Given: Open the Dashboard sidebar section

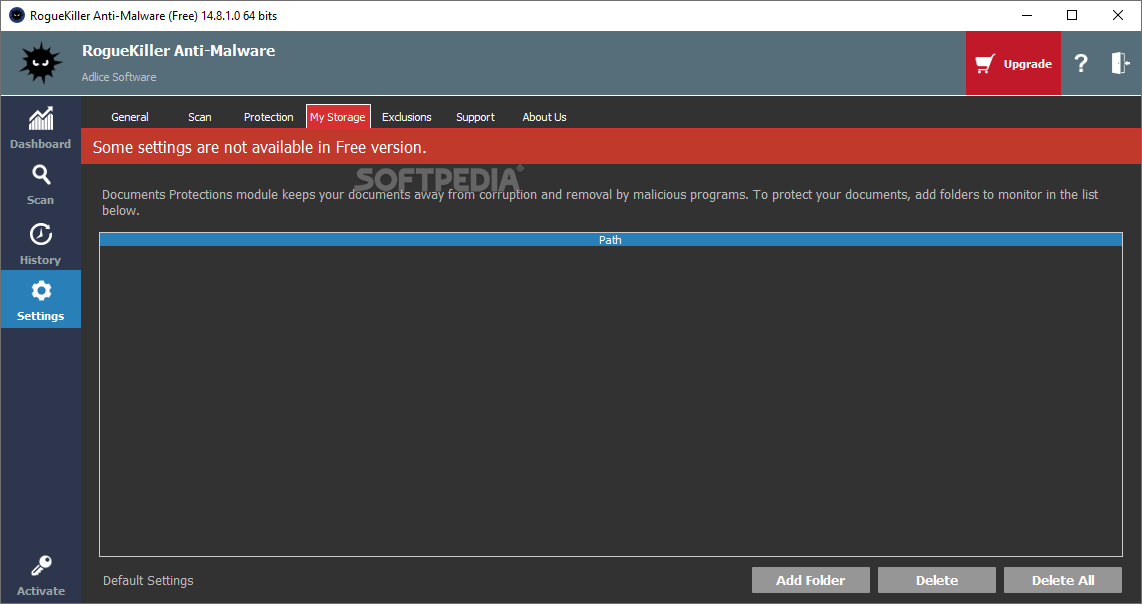Looking at the screenshot, I should click(x=40, y=127).
